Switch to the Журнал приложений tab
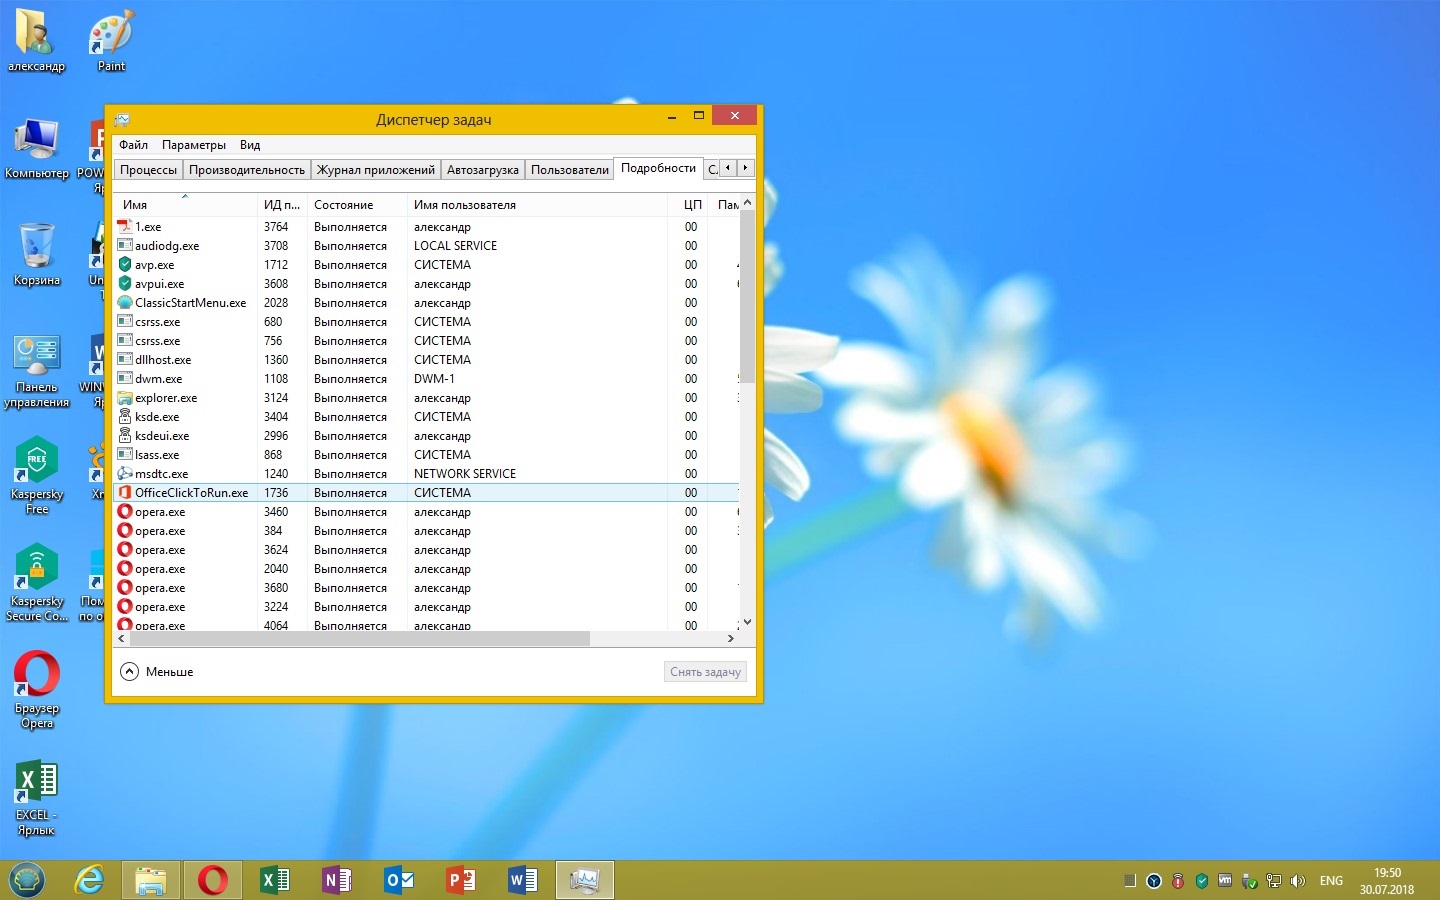The image size is (1440, 900). pyautogui.click(x=376, y=170)
